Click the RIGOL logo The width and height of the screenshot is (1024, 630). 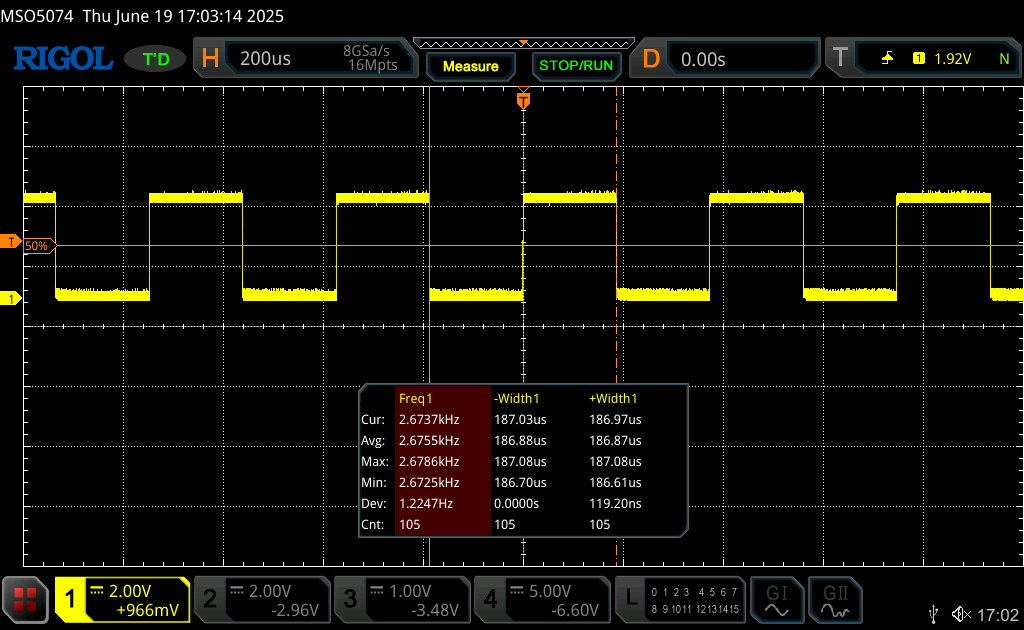[62, 59]
